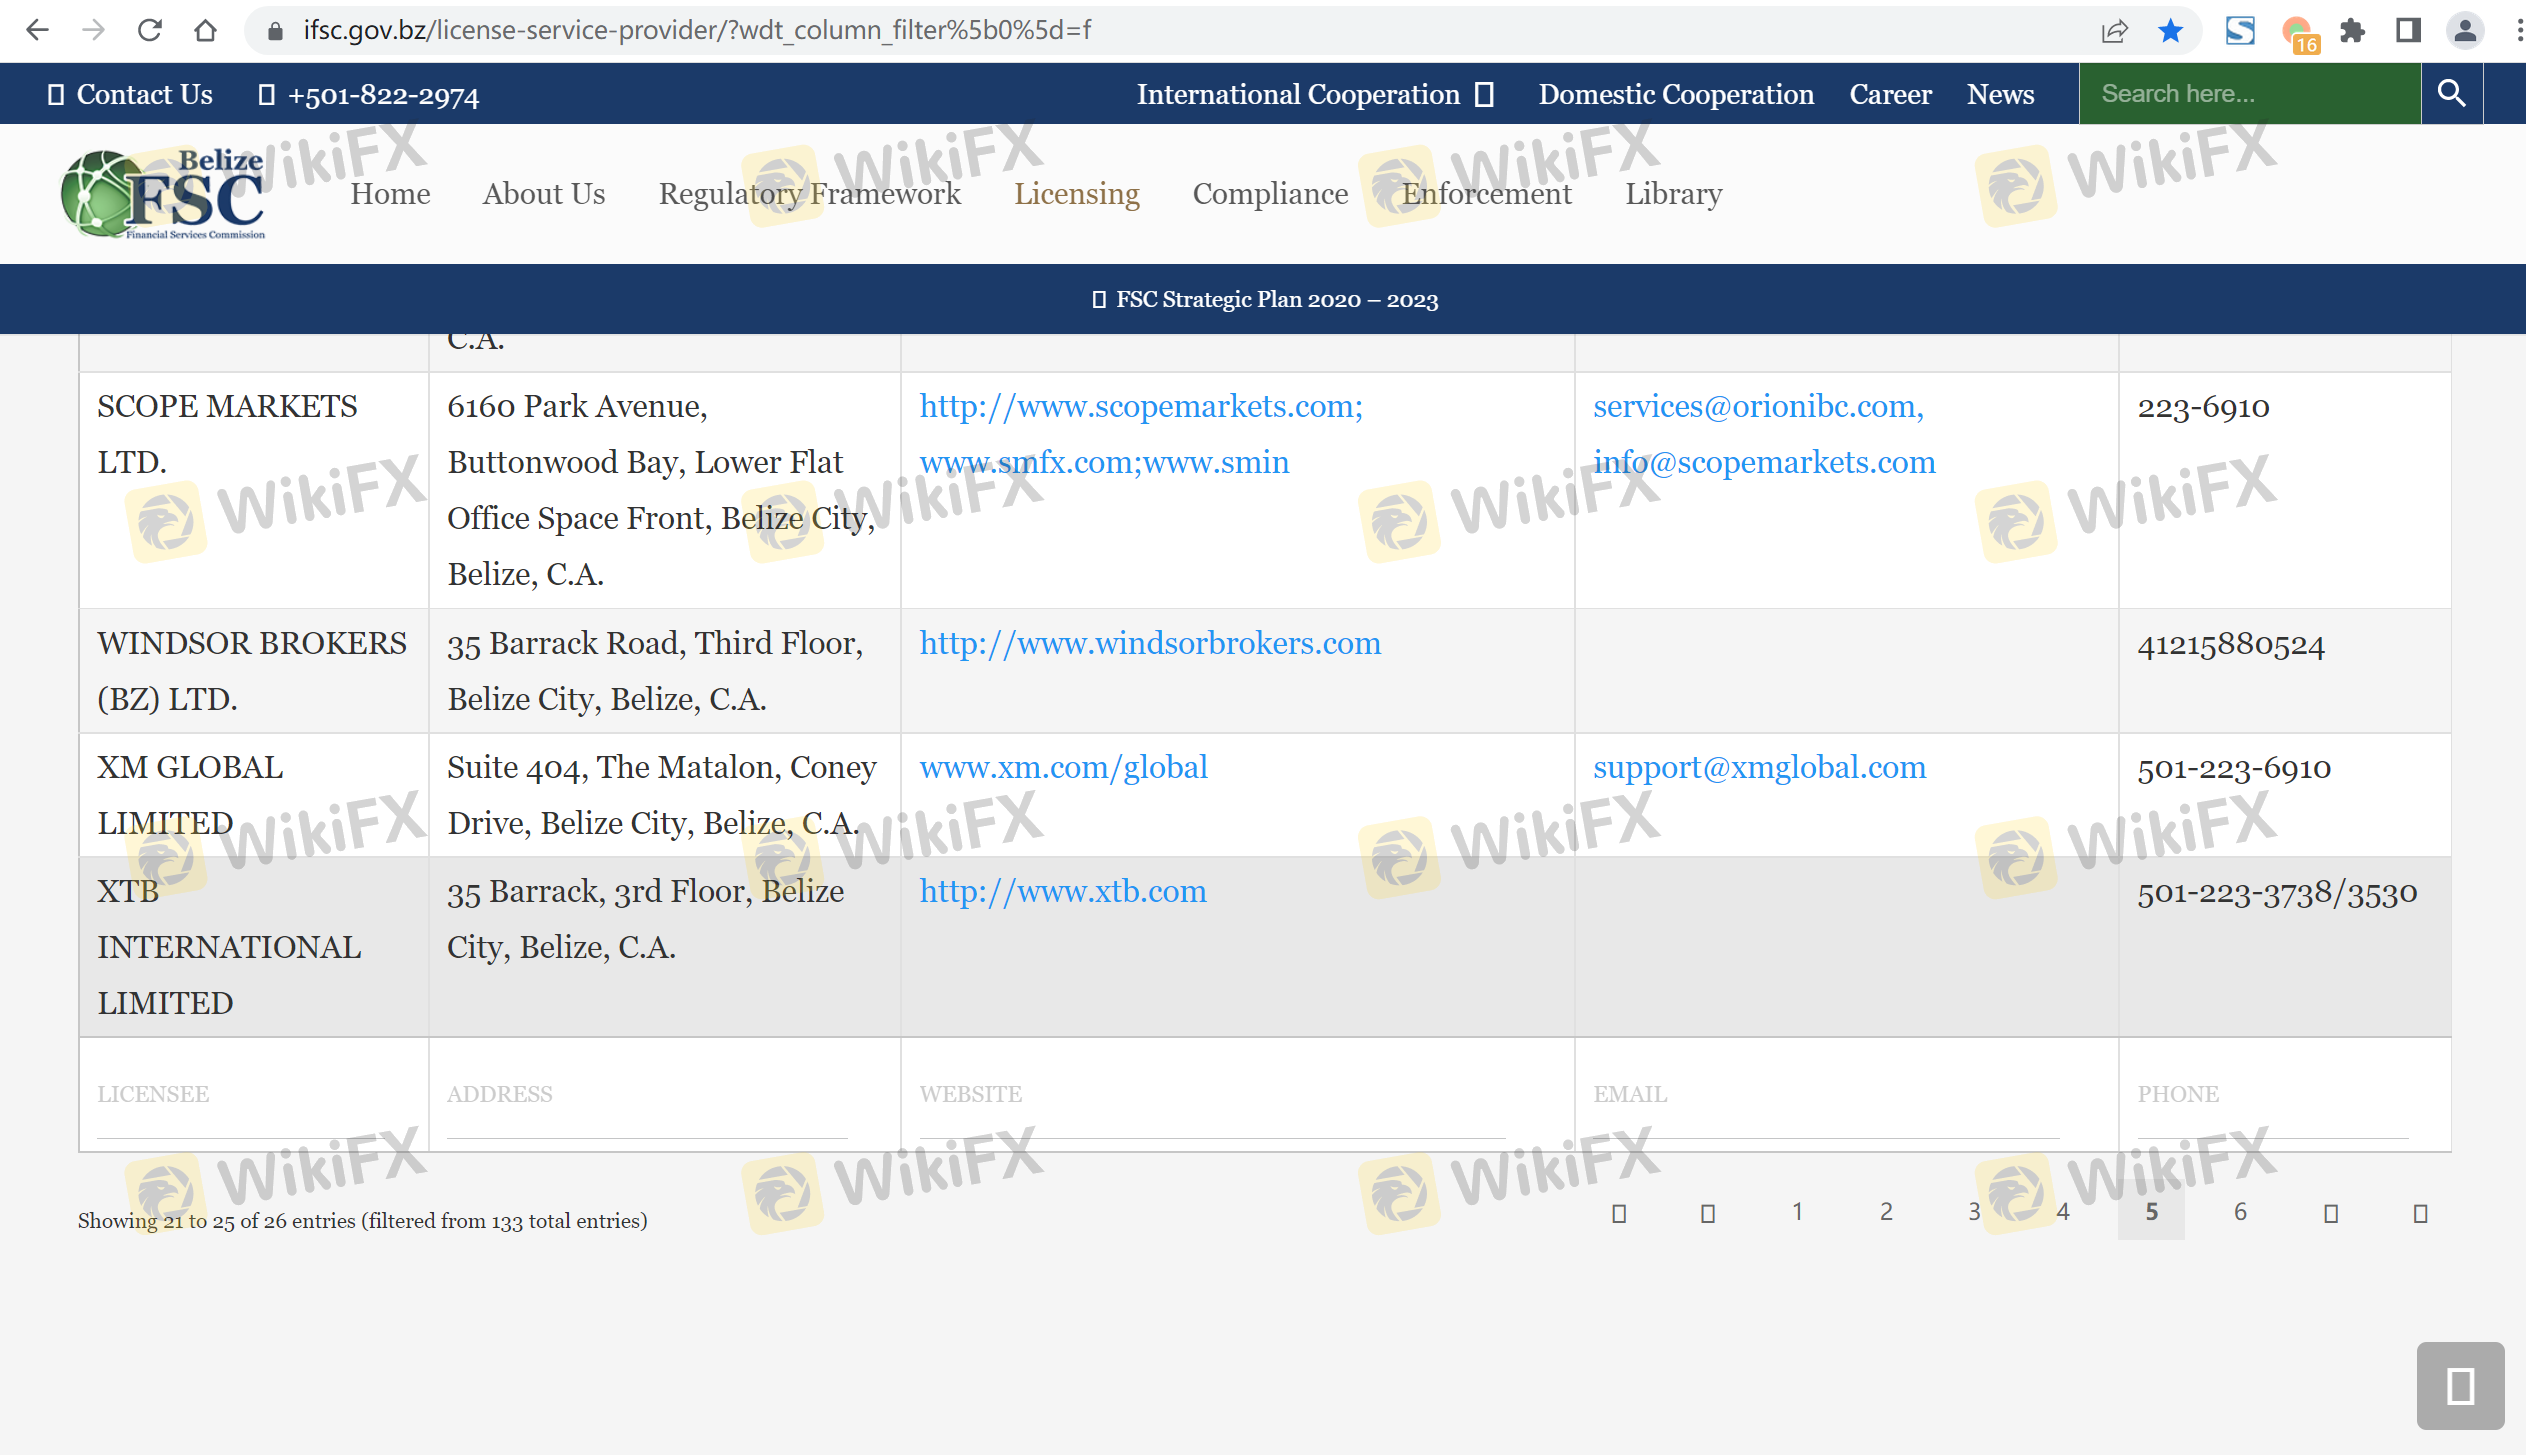2526x1455 pixels.
Task: Bookmark page with star icon
Action: click(x=2170, y=30)
